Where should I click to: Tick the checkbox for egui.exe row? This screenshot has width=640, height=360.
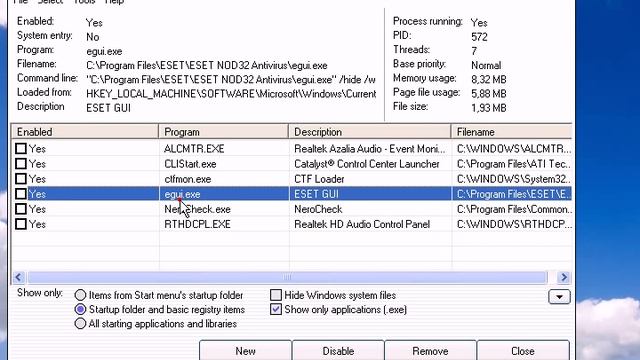[21, 194]
